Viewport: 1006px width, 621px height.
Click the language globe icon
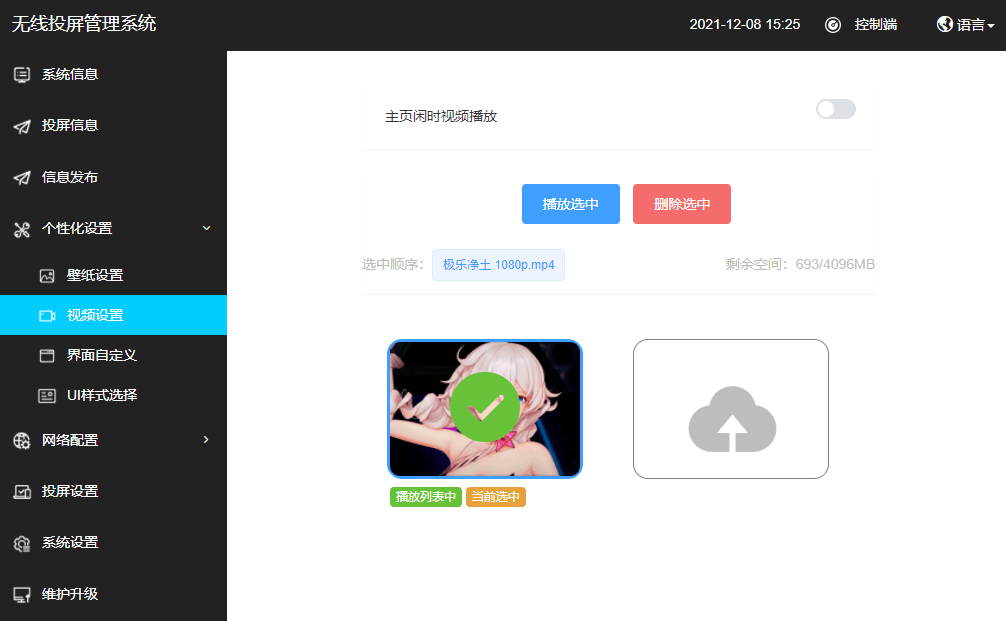pos(944,24)
